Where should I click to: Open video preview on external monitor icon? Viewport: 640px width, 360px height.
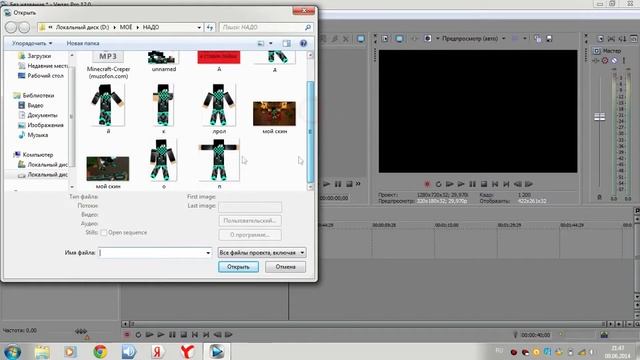coord(399,38)
